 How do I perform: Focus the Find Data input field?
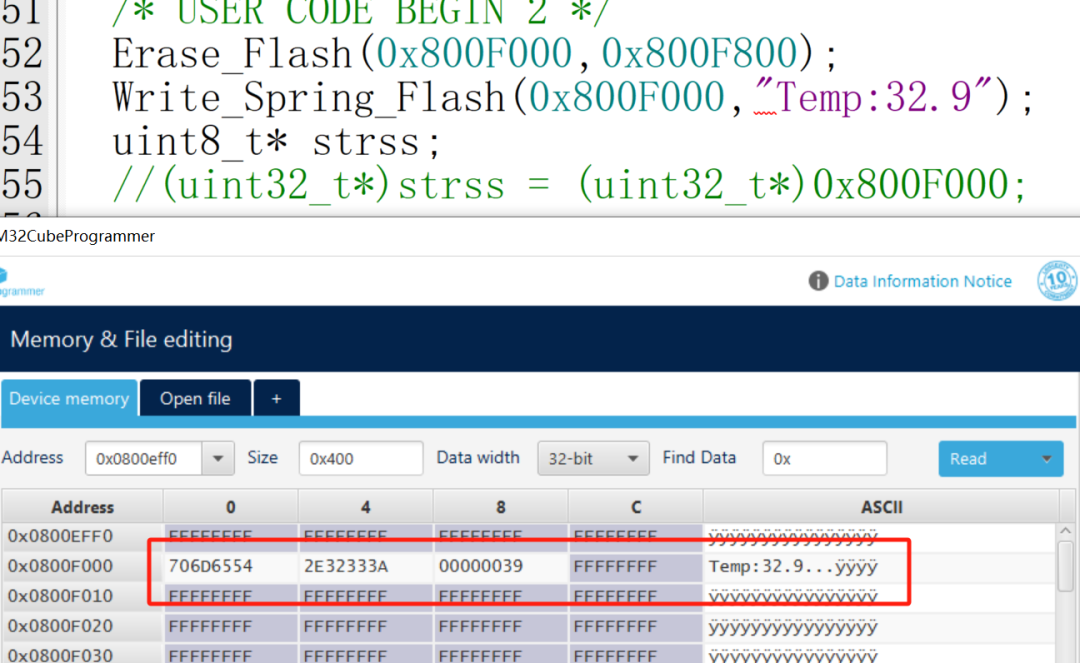pos(824,459)
